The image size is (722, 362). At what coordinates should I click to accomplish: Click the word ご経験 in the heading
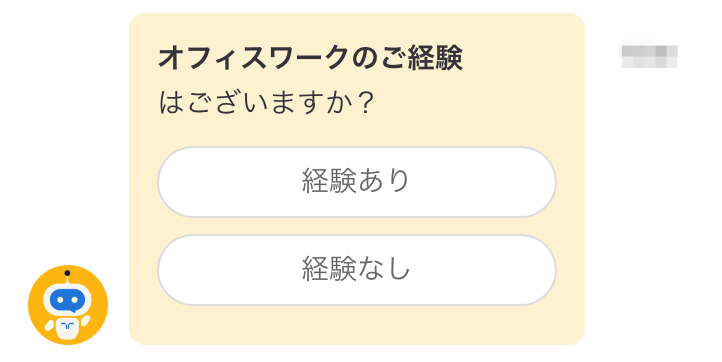[422, 58]
